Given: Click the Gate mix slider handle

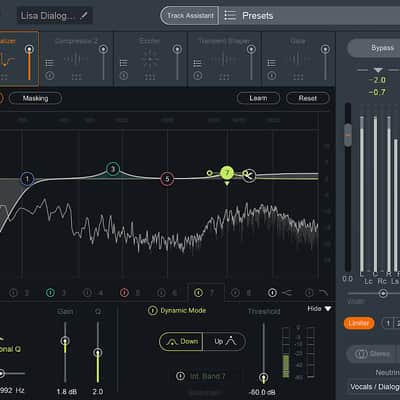Looking at the screenshot, I should click(325, 50).
